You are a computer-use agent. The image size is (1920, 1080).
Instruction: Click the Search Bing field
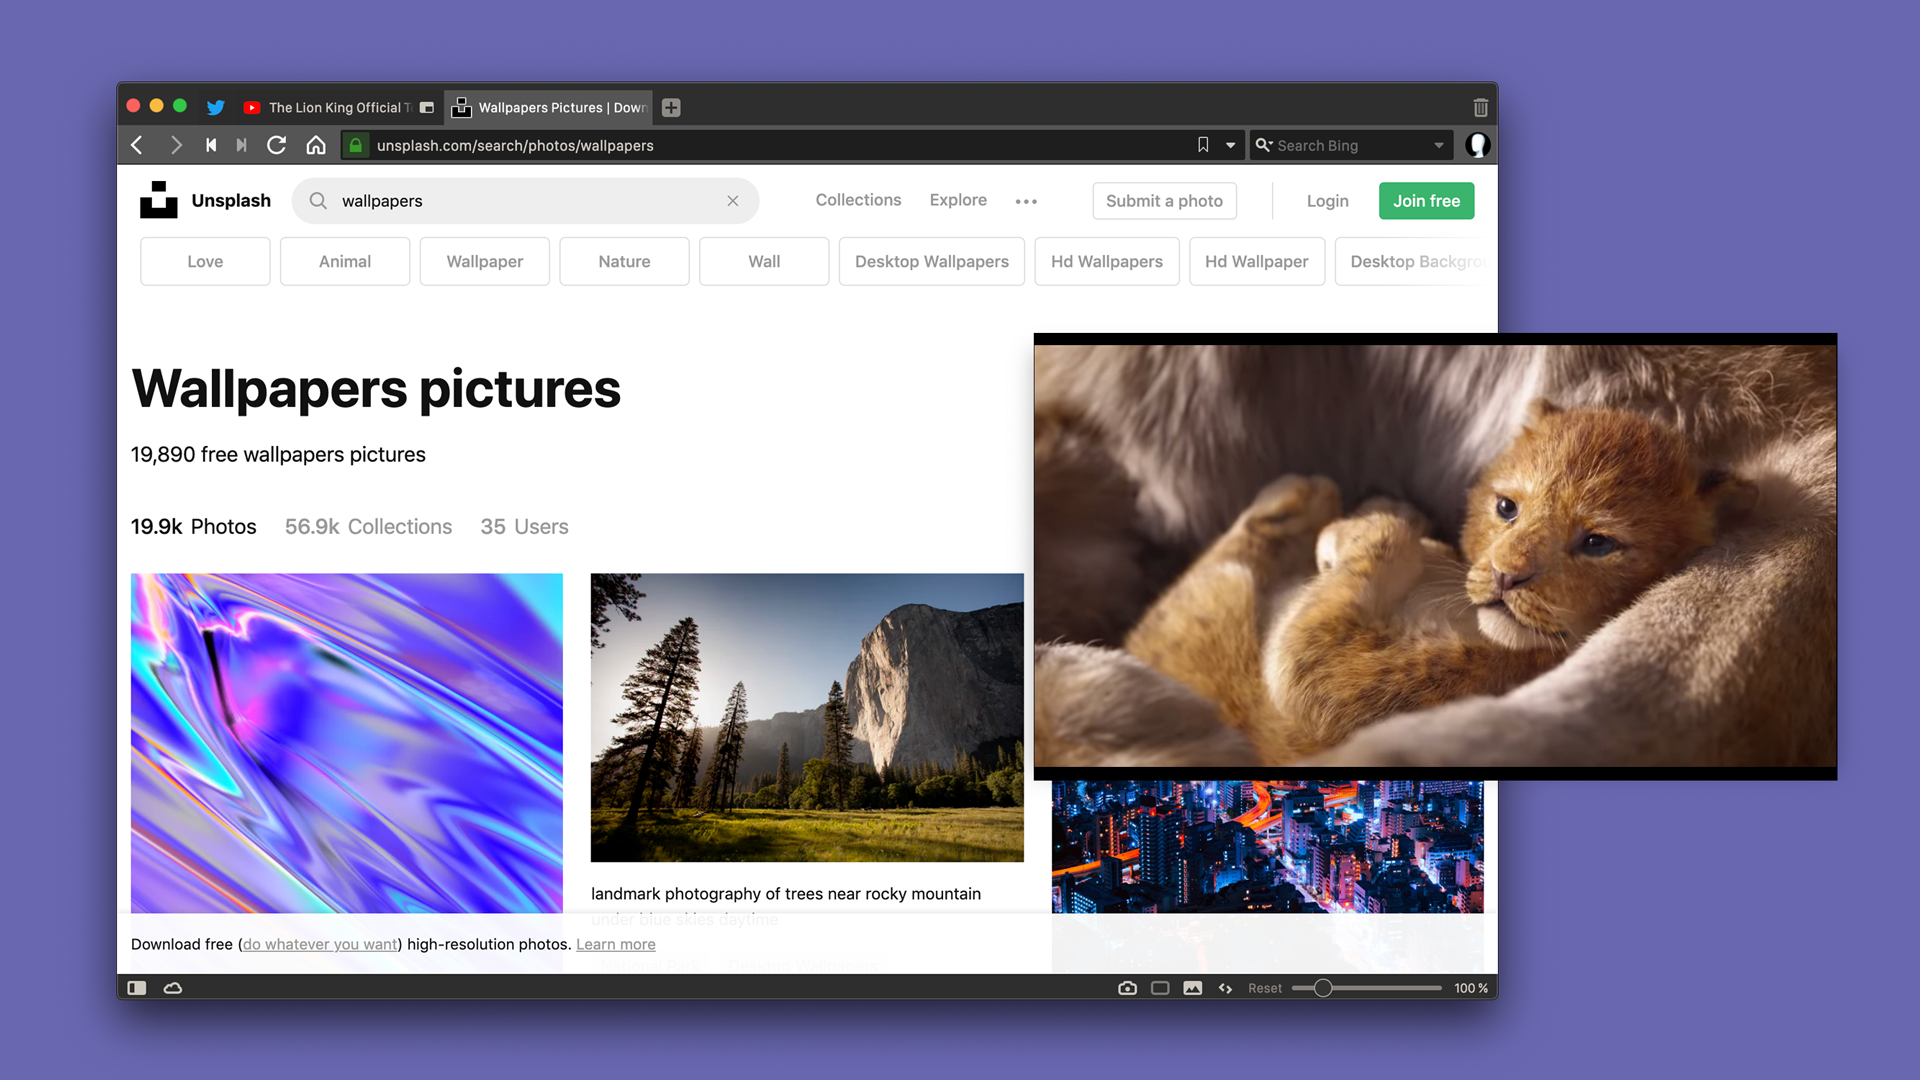(x=1350, y=145)
